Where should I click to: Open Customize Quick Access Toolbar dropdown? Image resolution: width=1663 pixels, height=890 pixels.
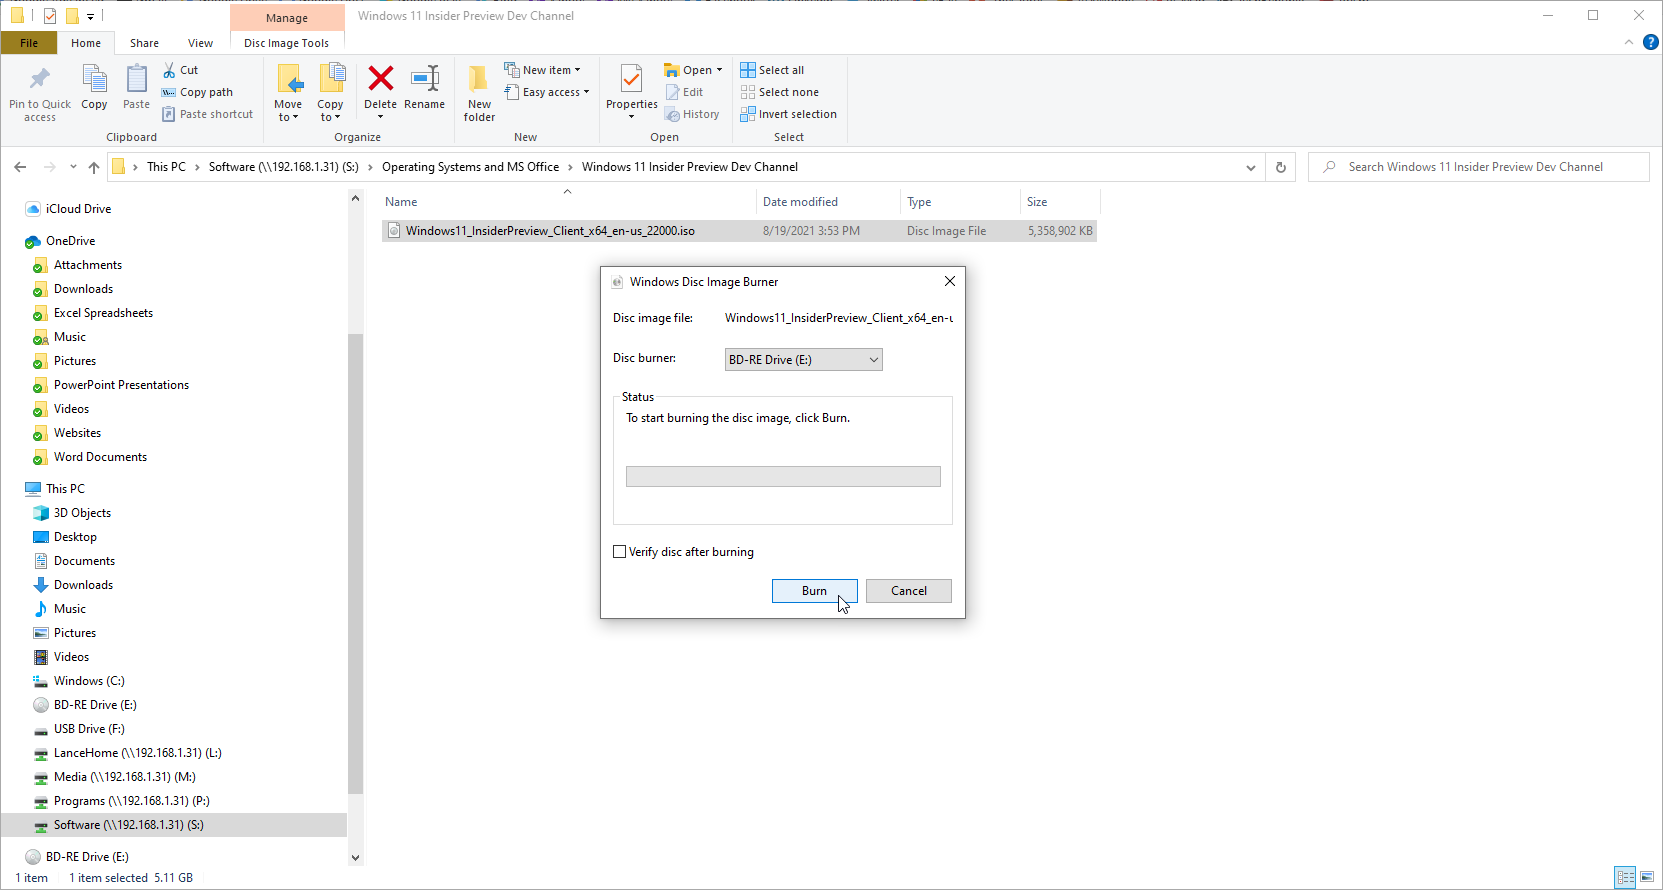[90, 16]
